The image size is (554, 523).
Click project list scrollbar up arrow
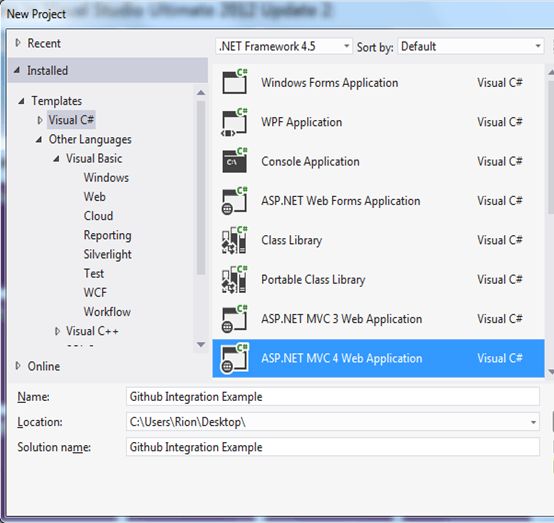click(x=550, y=72)
